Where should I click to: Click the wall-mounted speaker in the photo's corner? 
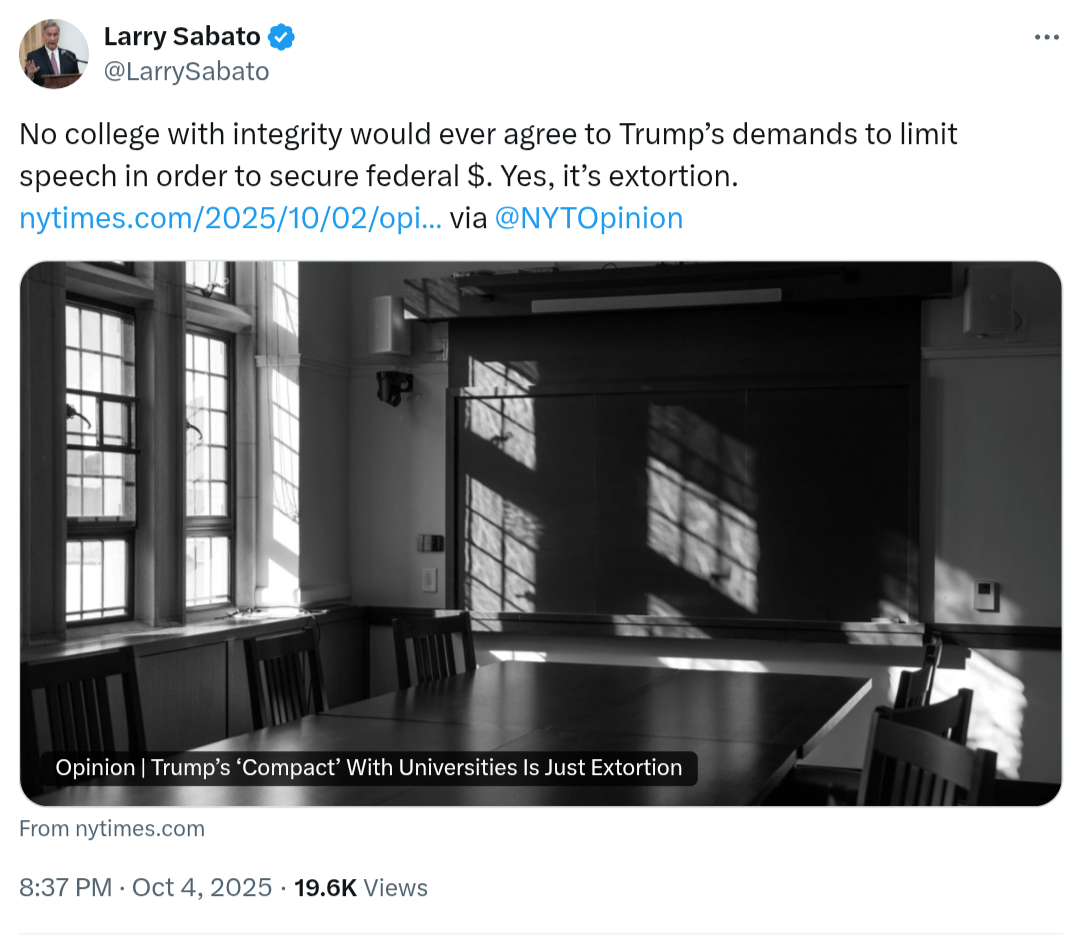(988, 300)
